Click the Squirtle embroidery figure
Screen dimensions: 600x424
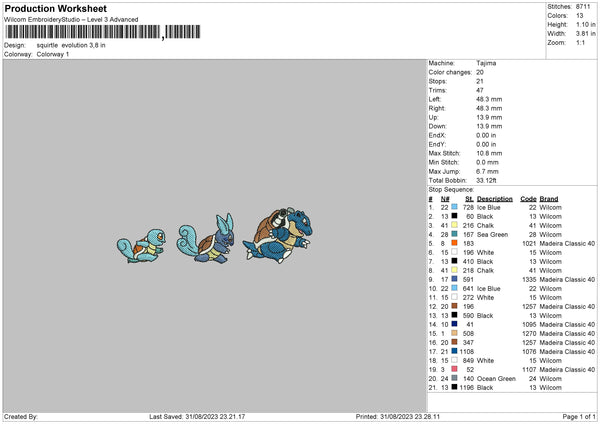pos(142,245)
